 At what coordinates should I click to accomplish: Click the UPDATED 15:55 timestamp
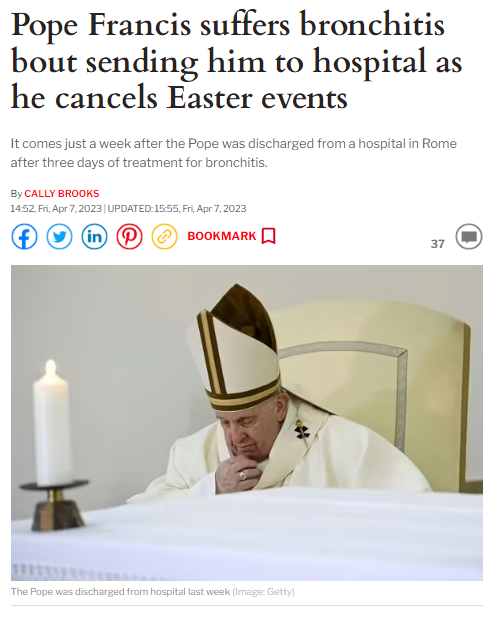point(177,208)
